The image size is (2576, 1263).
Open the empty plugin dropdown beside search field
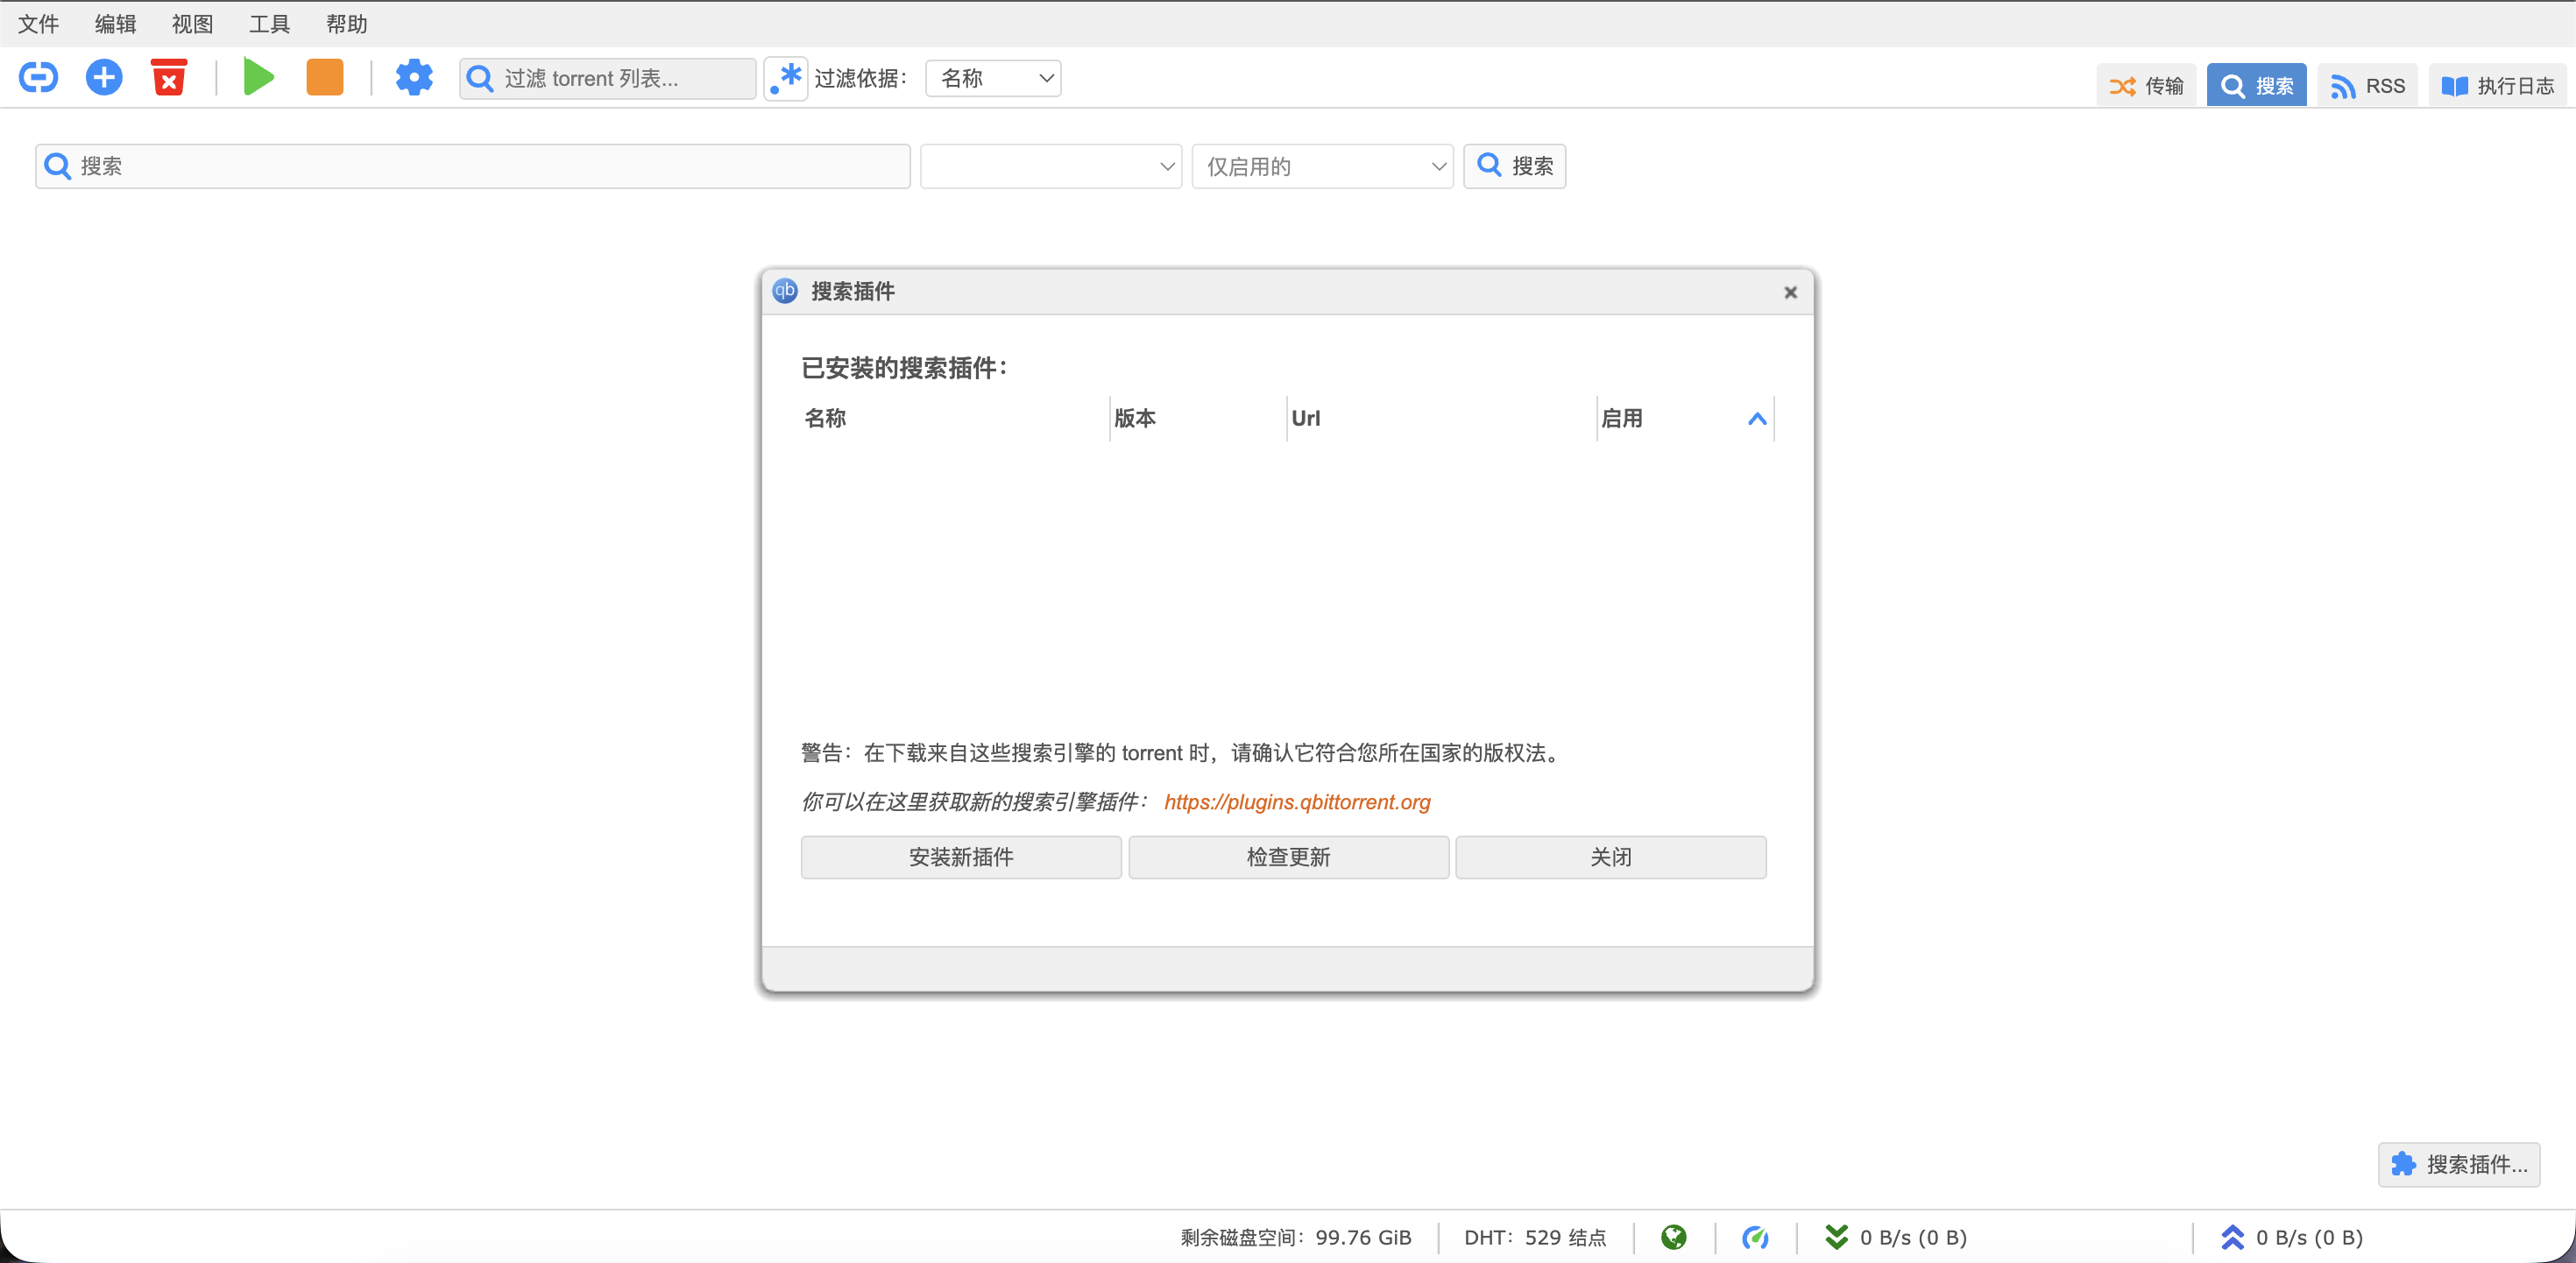pos(1050,166)
